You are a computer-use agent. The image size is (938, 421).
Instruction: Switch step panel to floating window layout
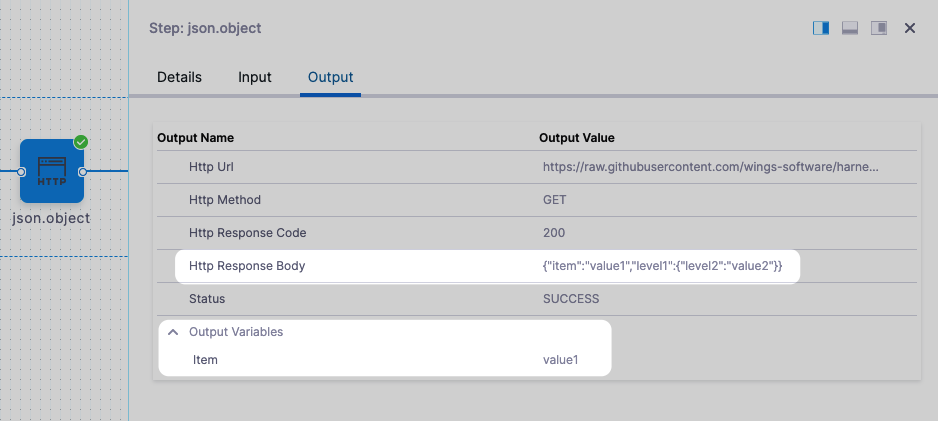click(880, 28)
